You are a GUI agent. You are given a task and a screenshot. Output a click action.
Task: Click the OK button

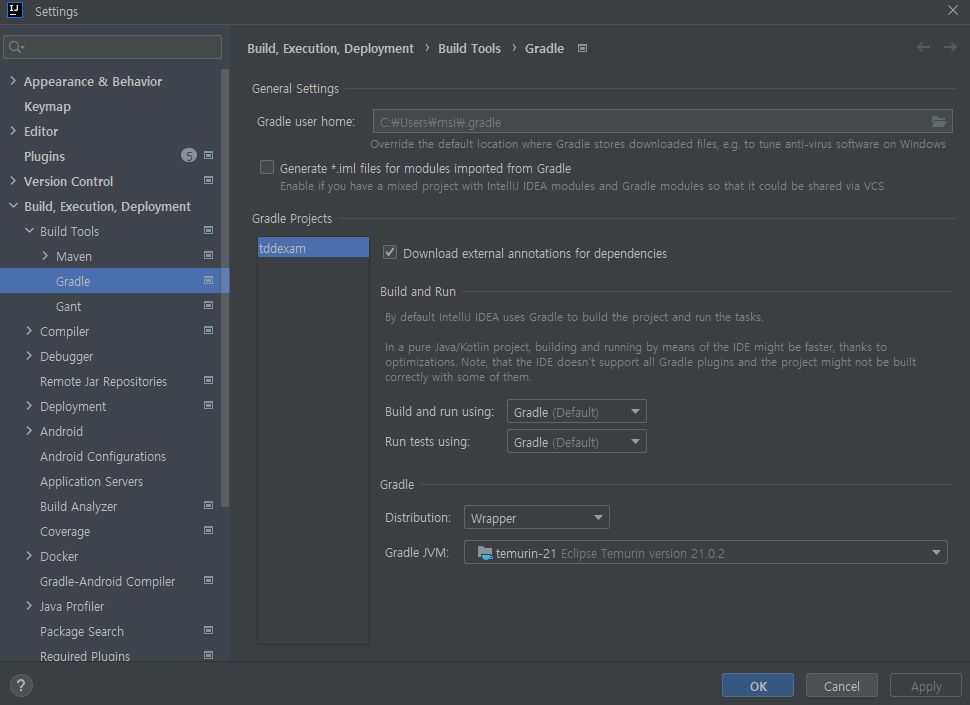tap(757, 685)
